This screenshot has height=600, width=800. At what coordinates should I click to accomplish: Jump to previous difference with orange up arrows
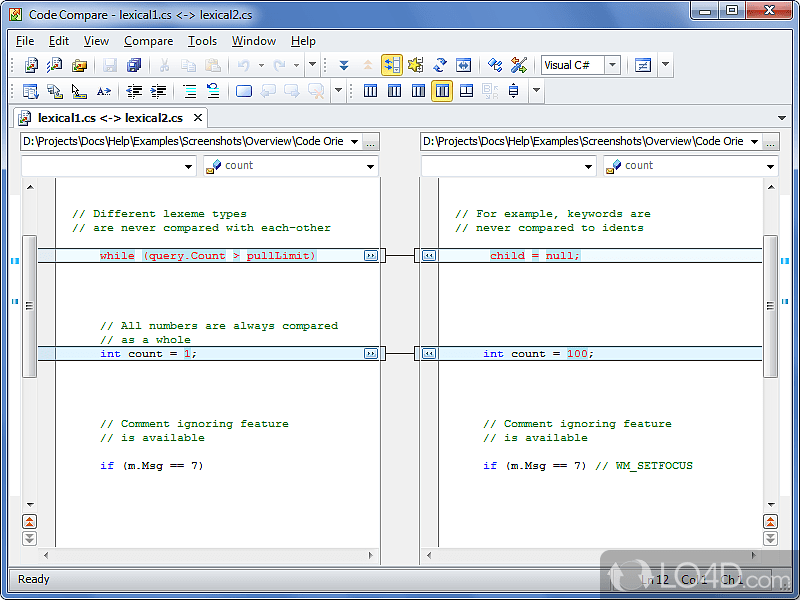click(x=368, y=65)
